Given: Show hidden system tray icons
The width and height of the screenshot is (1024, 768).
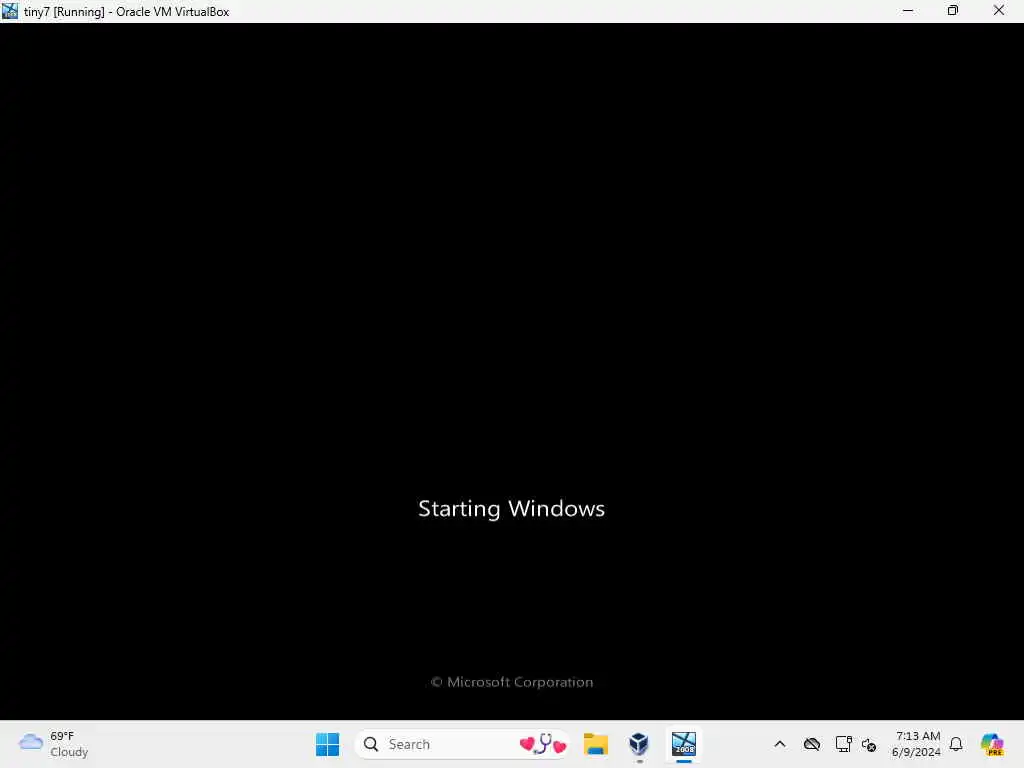Looking at the screenshot, I should [780, 744].
